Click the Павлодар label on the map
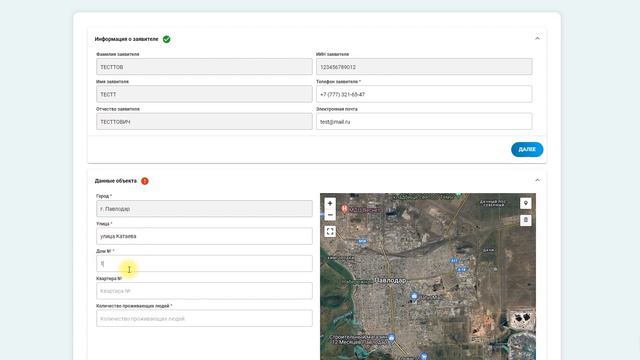Screen dimensions: 640x360 point(390,280)
